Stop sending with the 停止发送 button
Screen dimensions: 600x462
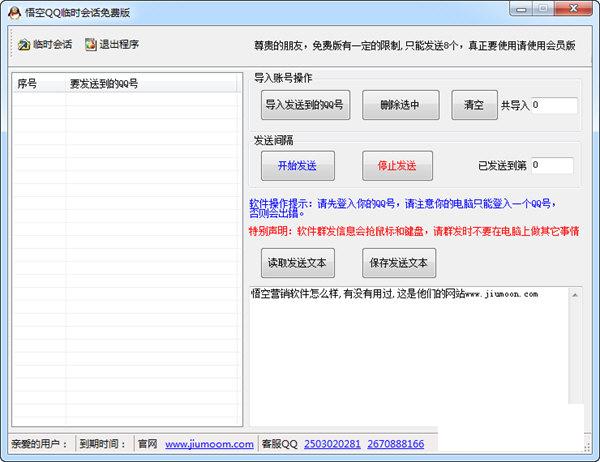[x=397, y=166]
